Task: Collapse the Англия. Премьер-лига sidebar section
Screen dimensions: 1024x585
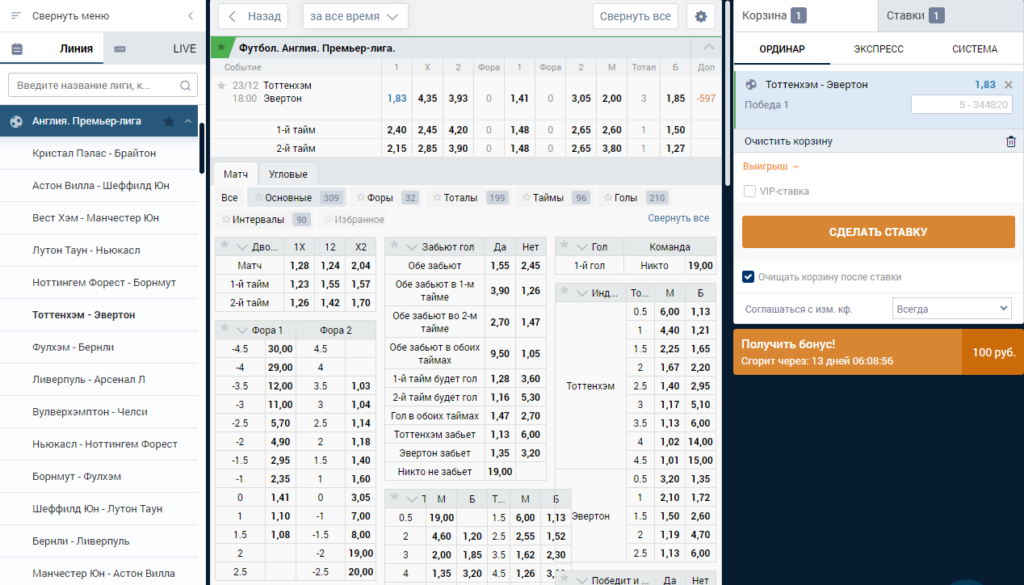Action: 187,121
